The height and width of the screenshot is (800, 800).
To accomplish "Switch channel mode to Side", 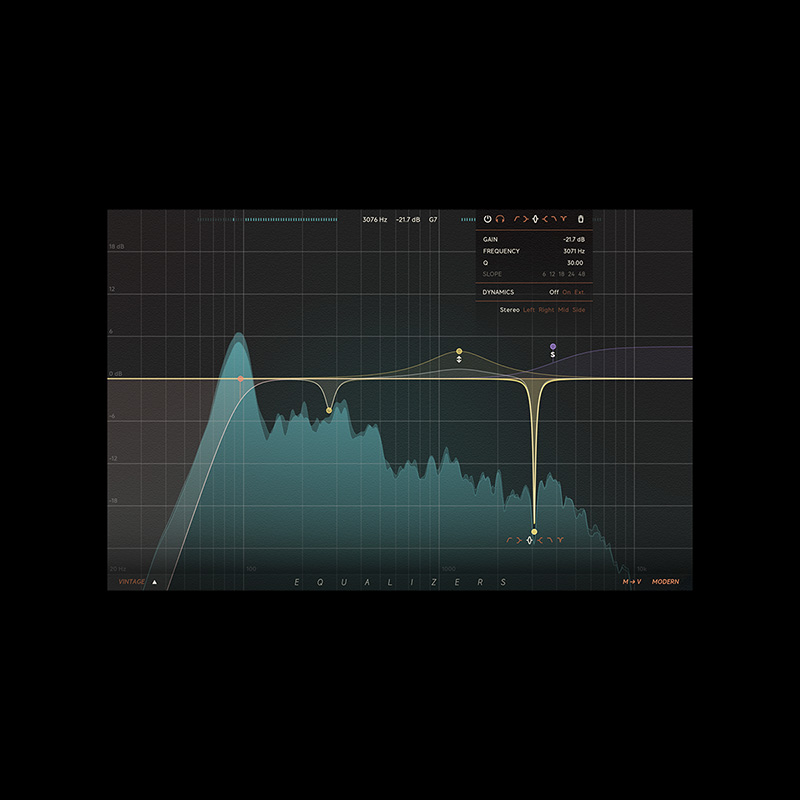I will 579,310.
